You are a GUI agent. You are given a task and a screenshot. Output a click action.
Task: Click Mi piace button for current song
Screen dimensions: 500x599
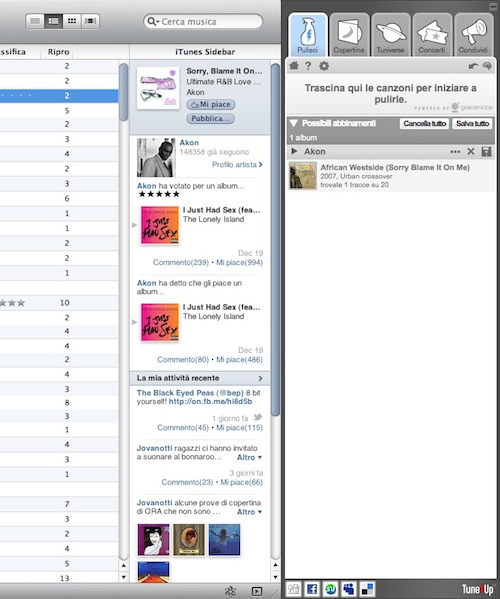tap(210, 104)
